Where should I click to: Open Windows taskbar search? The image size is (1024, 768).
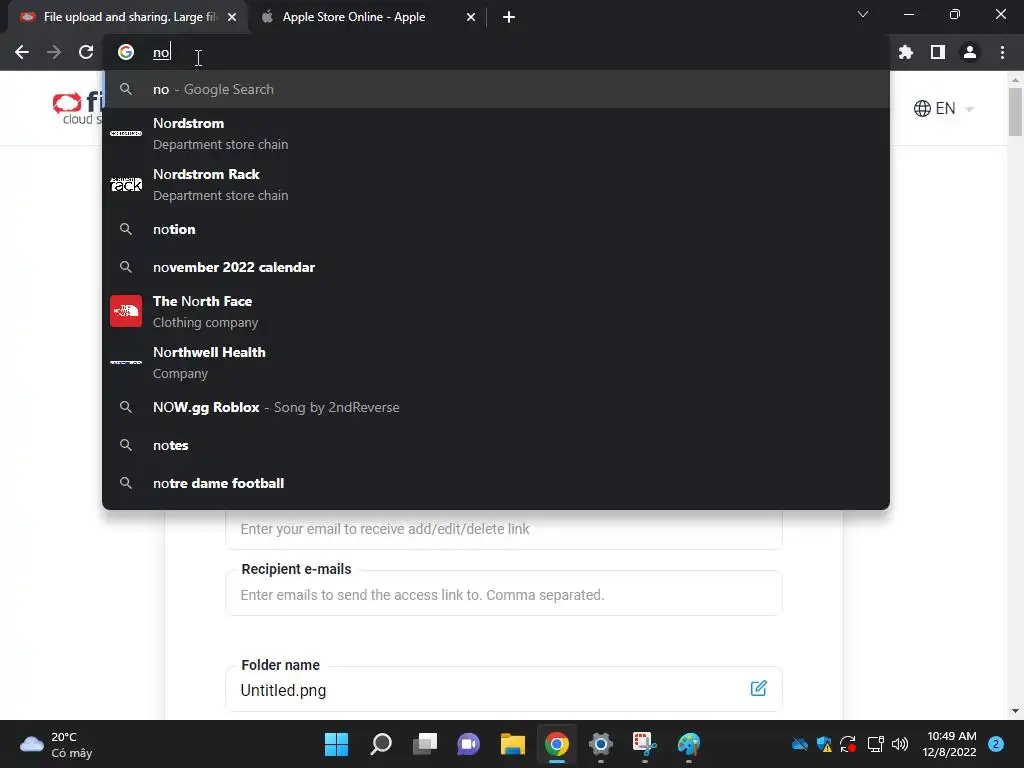(381, 744)
